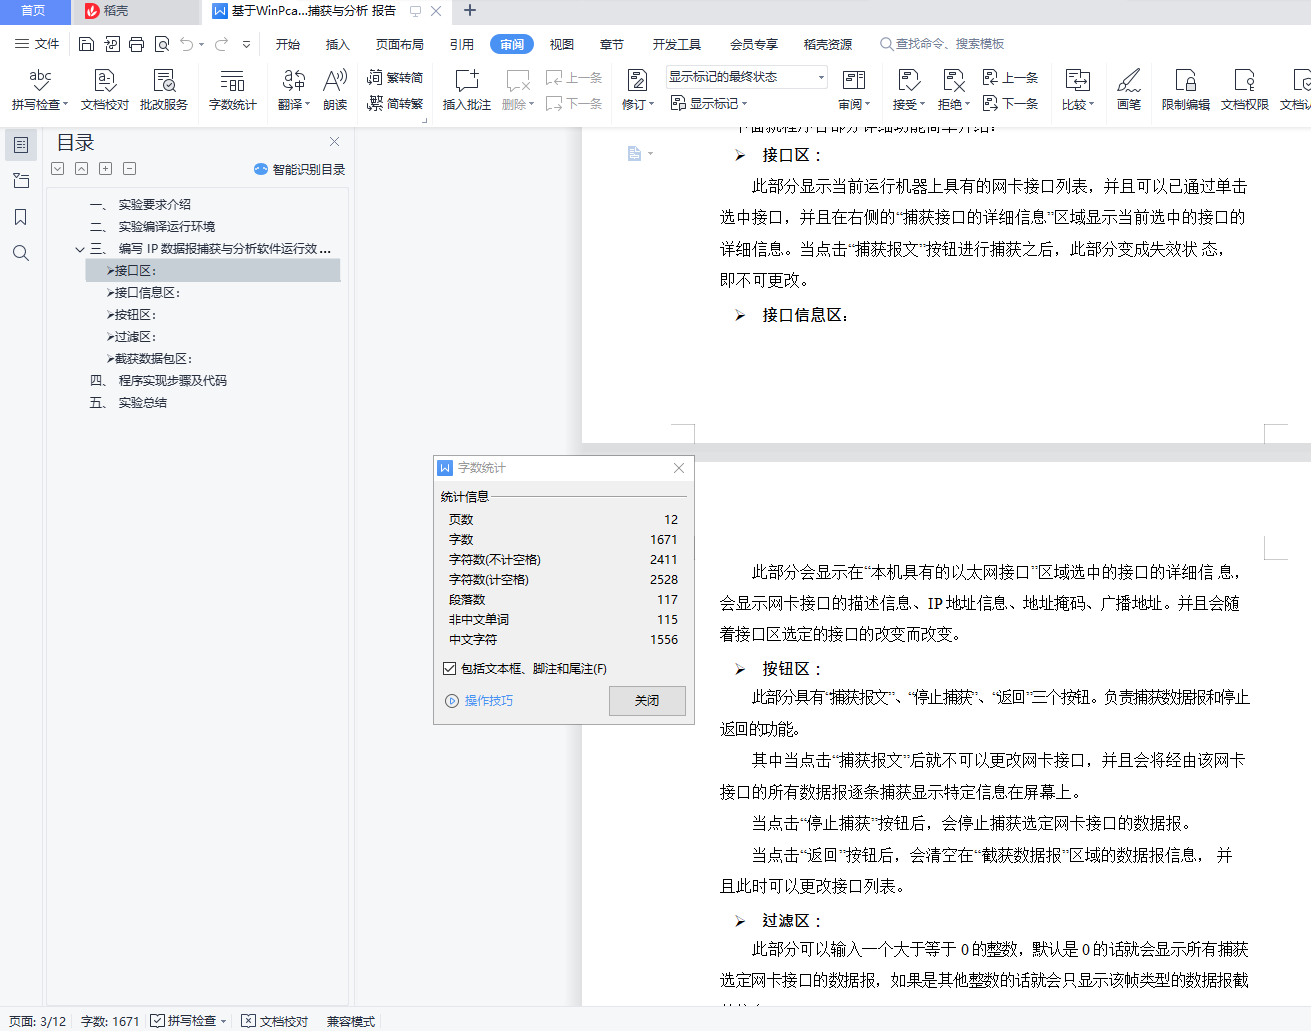Screen dimensions: 1311x1031
Task: Convert text with 繁转简
Action: tap(395, 78)
